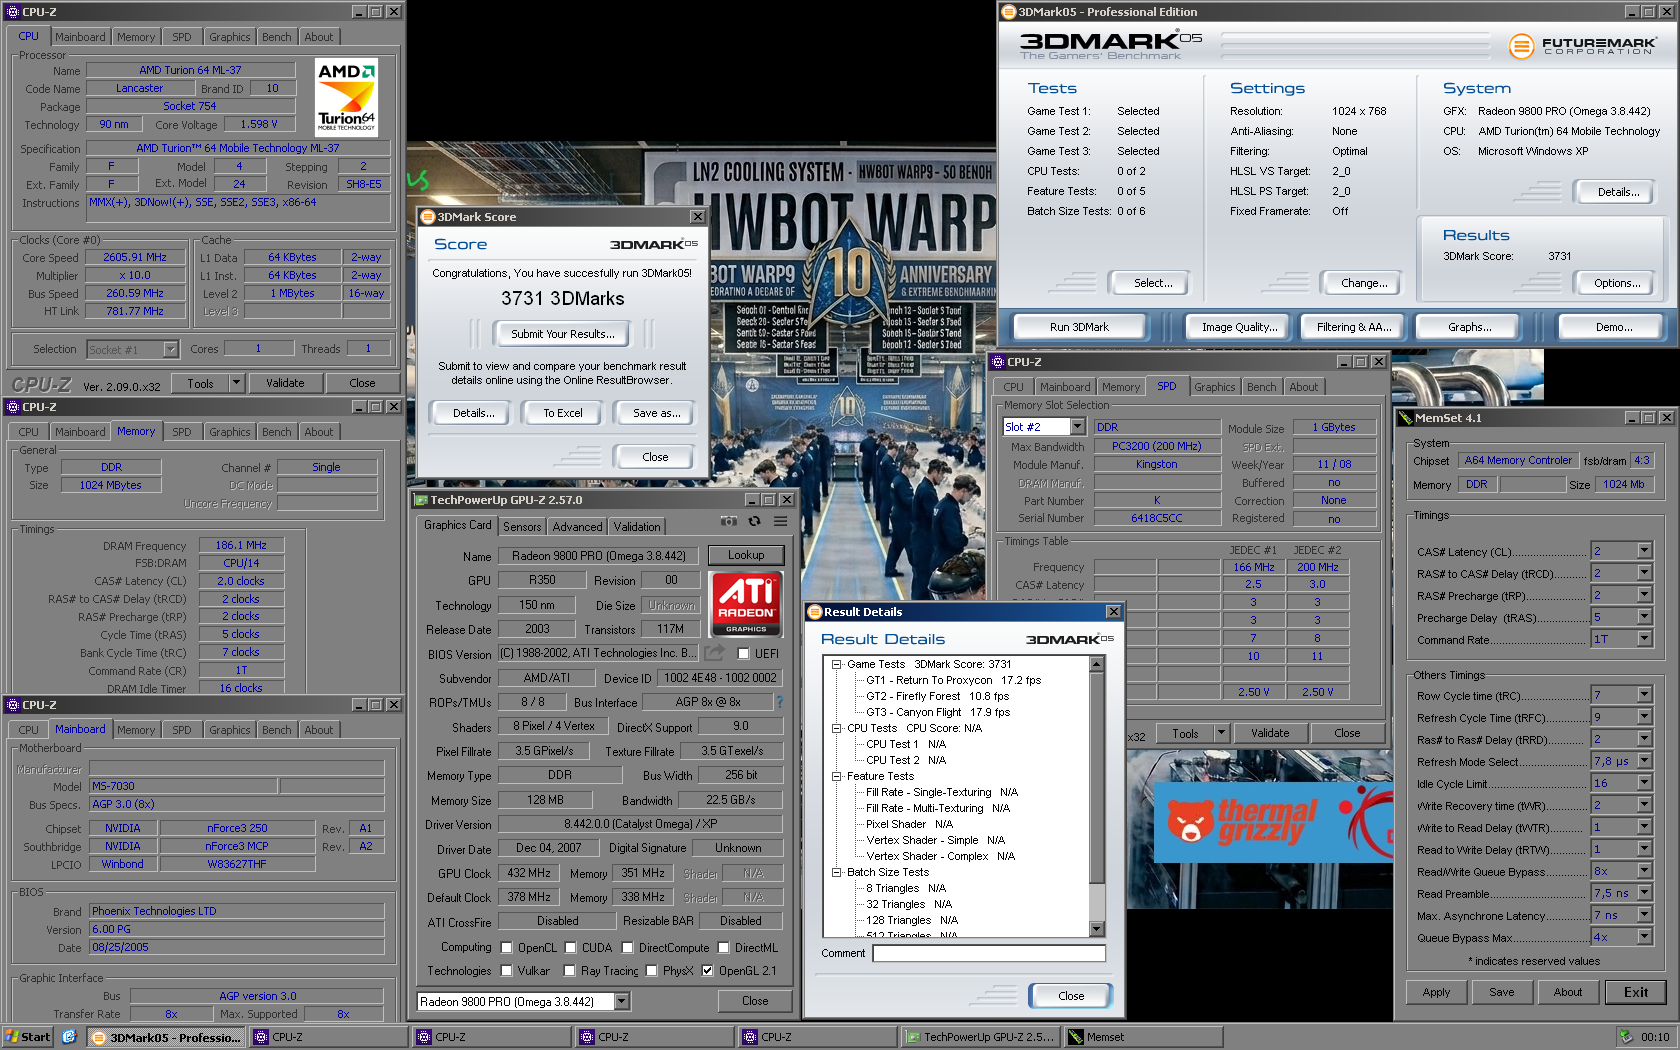Screen dimensions: 1680x1050
Task: Click the Submit Your Results button
Action: (562, 334)
